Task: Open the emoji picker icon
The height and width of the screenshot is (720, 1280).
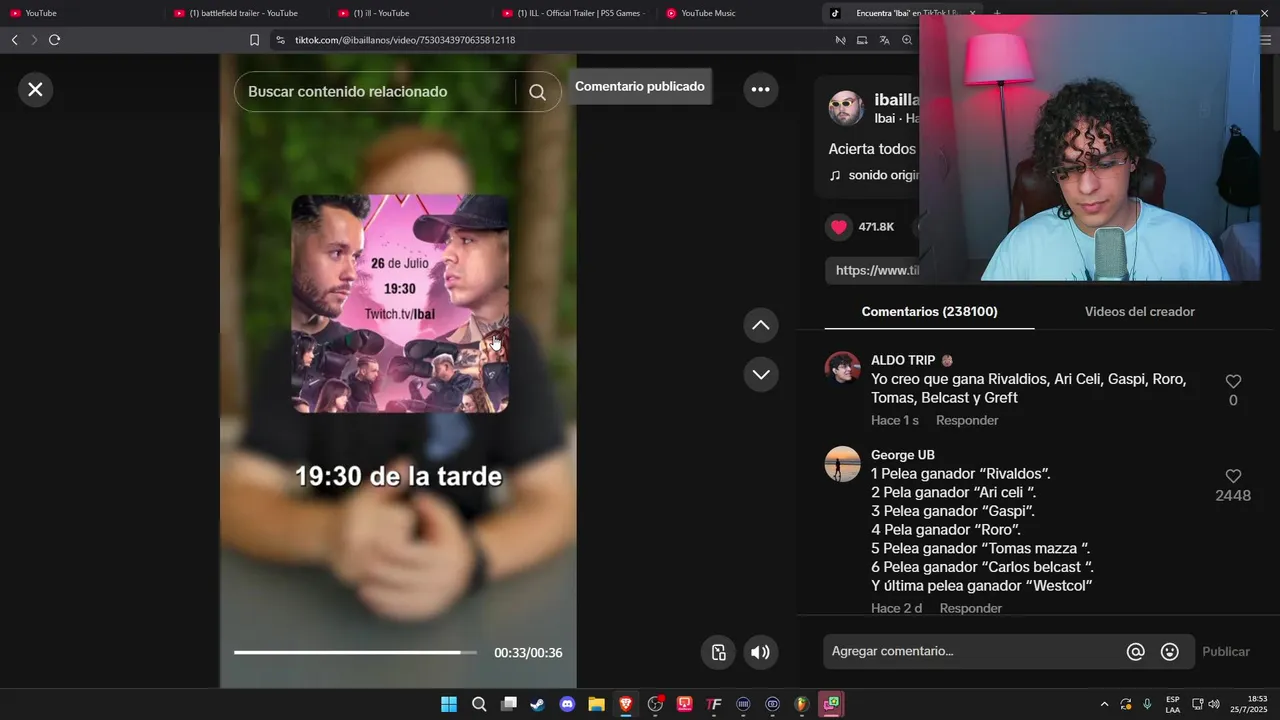Action: pyautogui.click(x=1169, y=652)
